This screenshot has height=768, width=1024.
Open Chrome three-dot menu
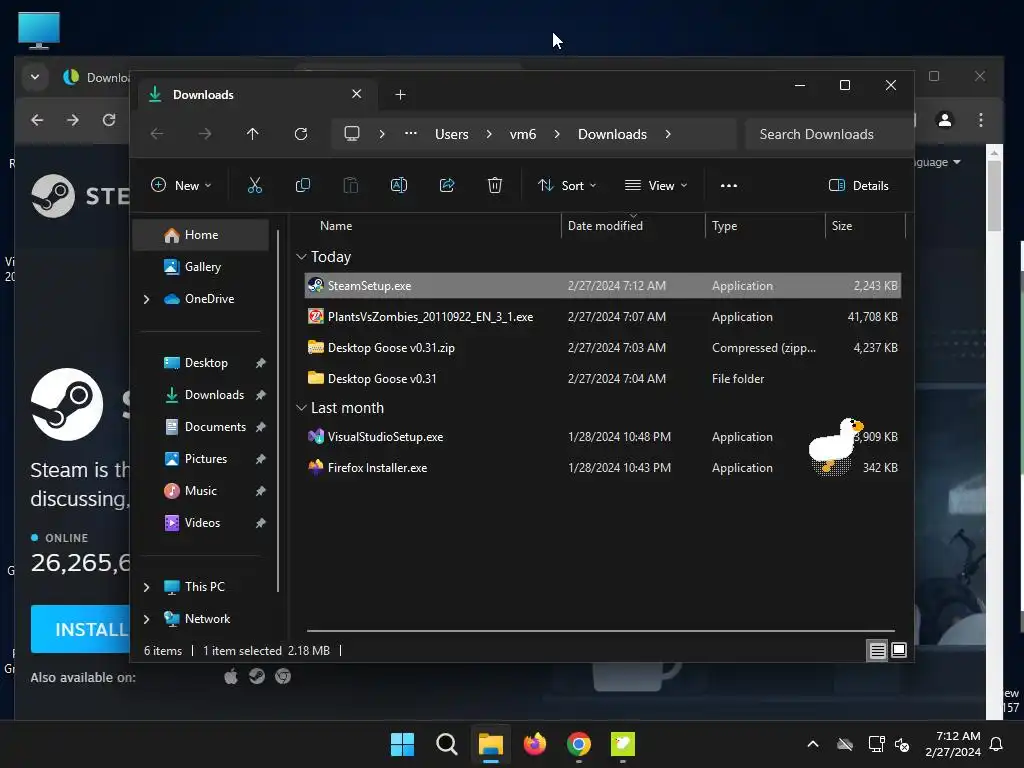click(x=981, y=120)
